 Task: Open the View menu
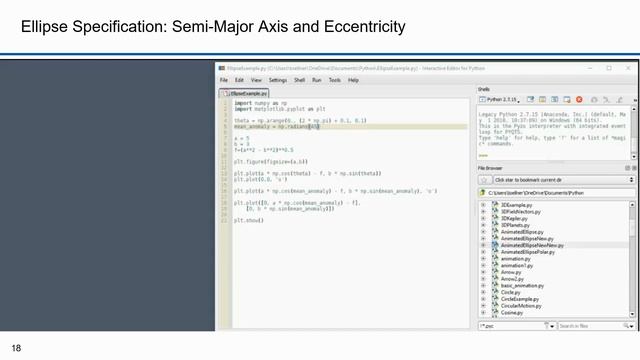(256, 80)
